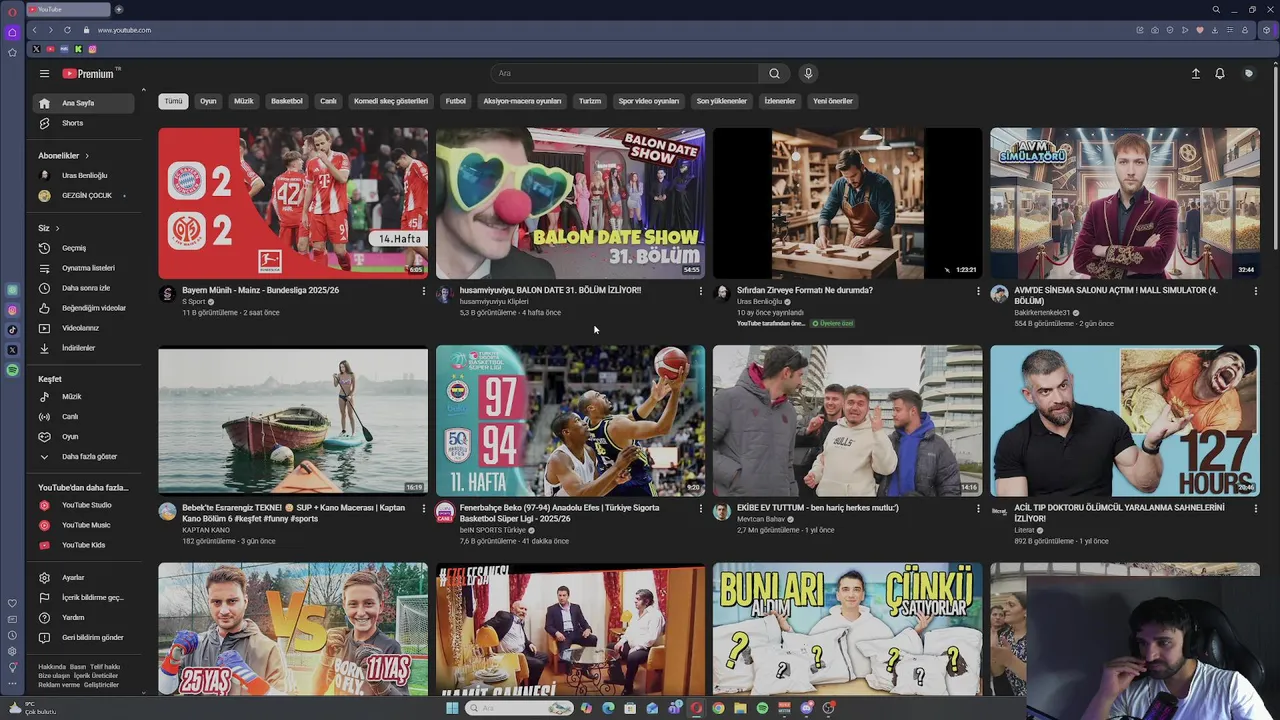The width and height of the screenshot is (1280, 720).
Task: Open options menu for AVM'DE SİNEMA video
Action: pos(1255,290)
